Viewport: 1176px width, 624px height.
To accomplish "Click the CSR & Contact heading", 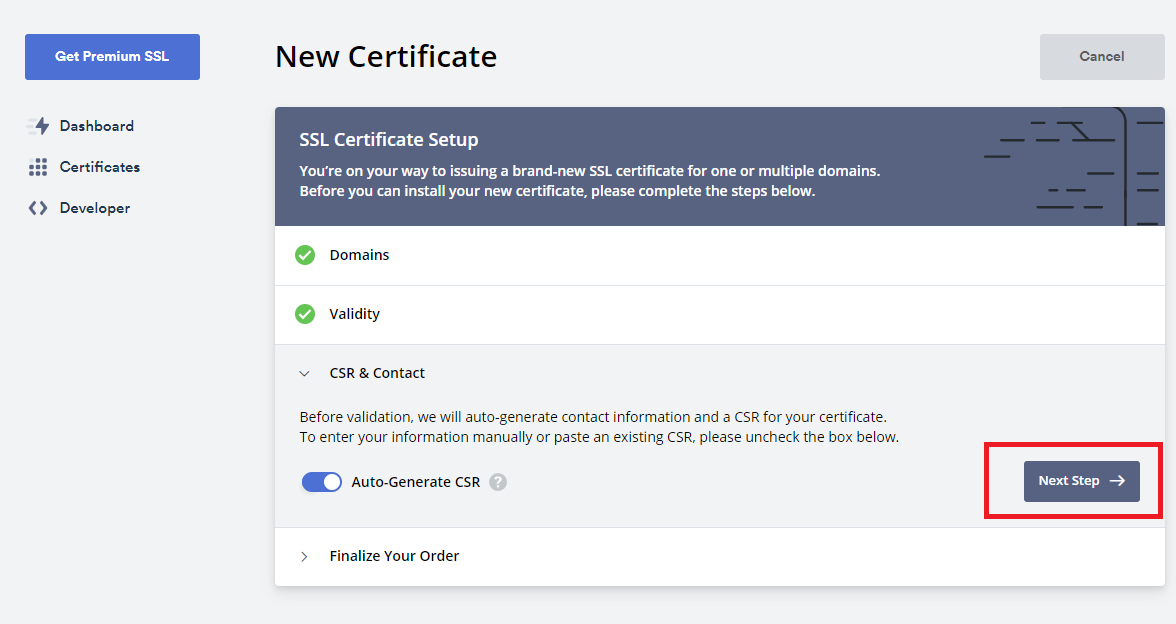I will pyautogui.click(x=377, y=374).
